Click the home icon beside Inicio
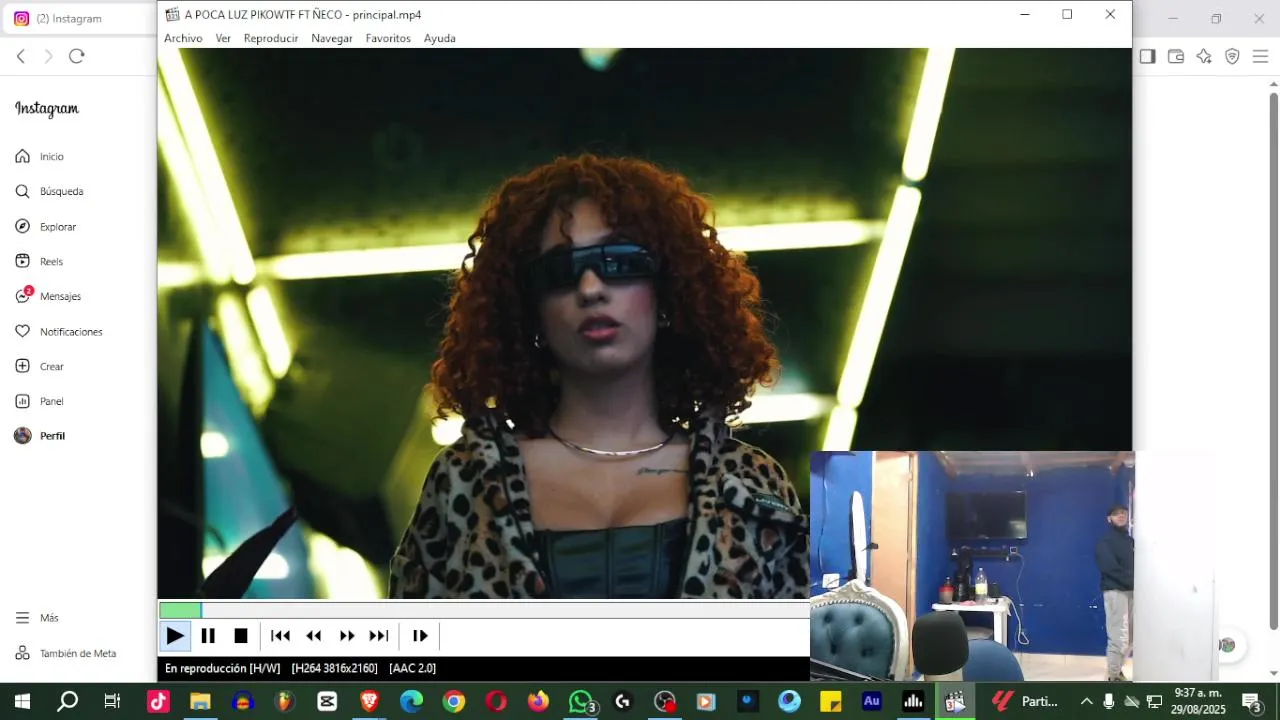The image size is (1280, 720). pyautogui.click(x=22, y=157)
